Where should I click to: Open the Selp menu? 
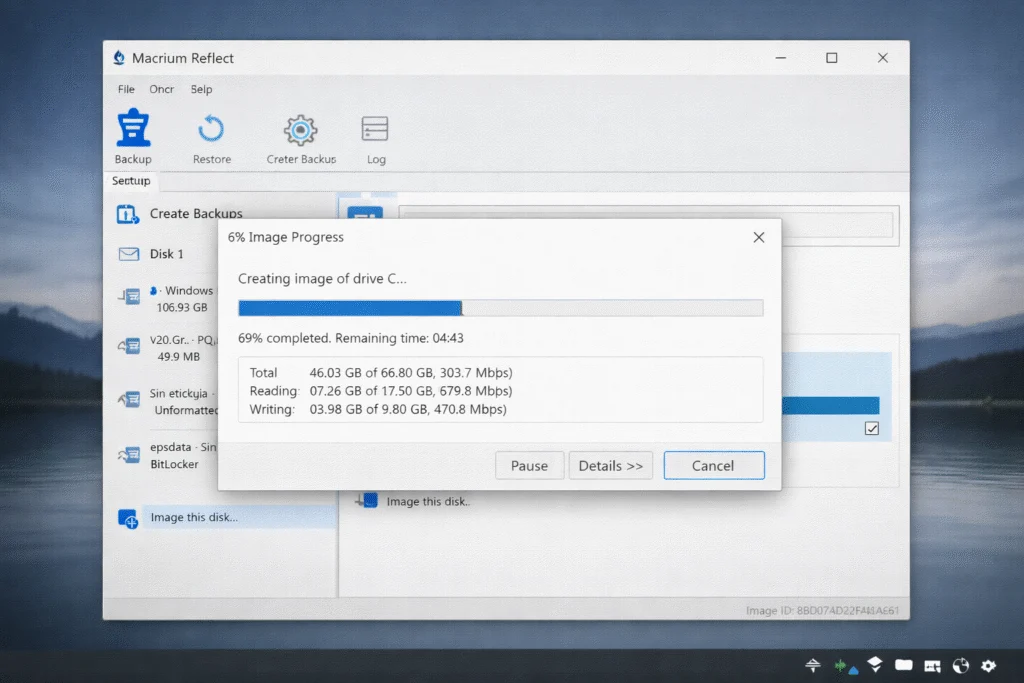[200, 89]
